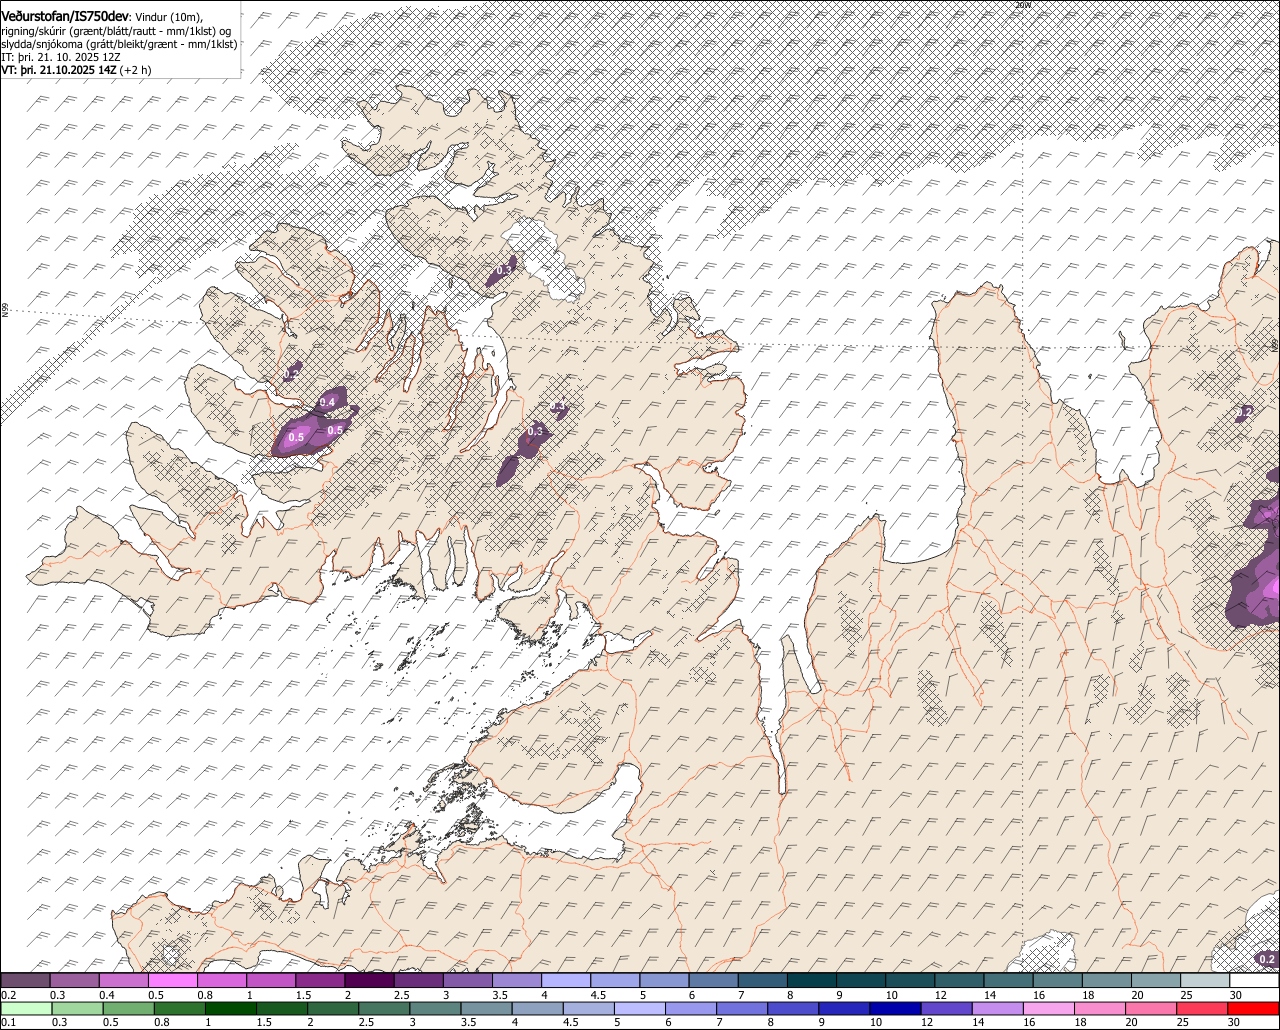This screenshot has width=1280, height=1030.
Task: Select bottom-row deep blue swatch between 10 and 12
Action: (x=895, y=1008)
